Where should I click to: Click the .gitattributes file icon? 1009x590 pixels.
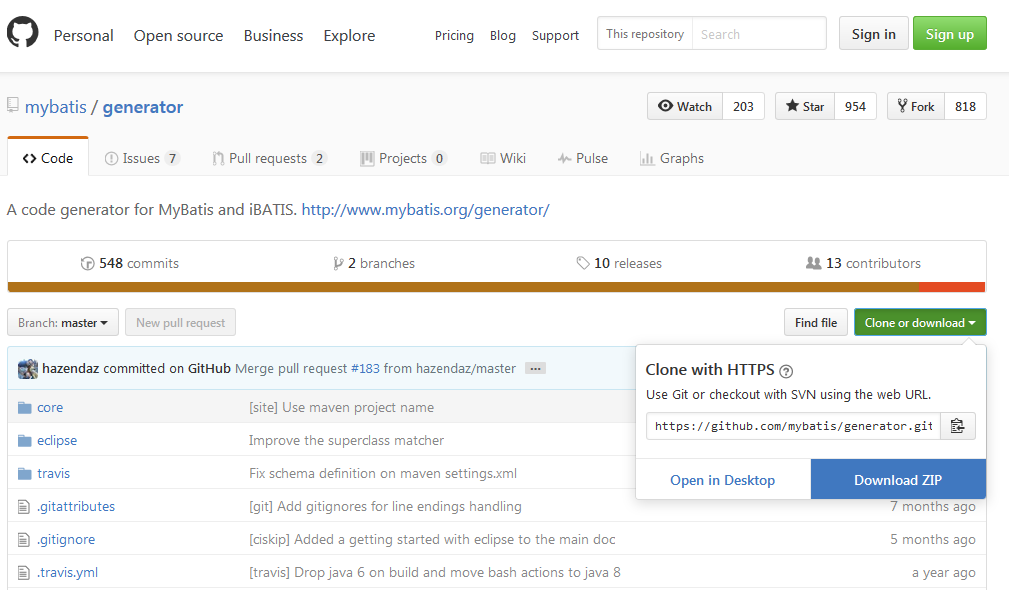point(24,507)
